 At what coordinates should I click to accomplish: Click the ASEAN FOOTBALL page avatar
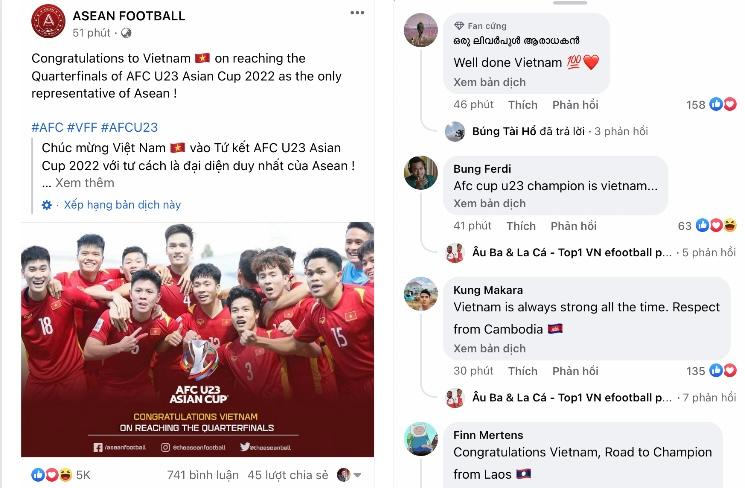(x=48, y=21)
